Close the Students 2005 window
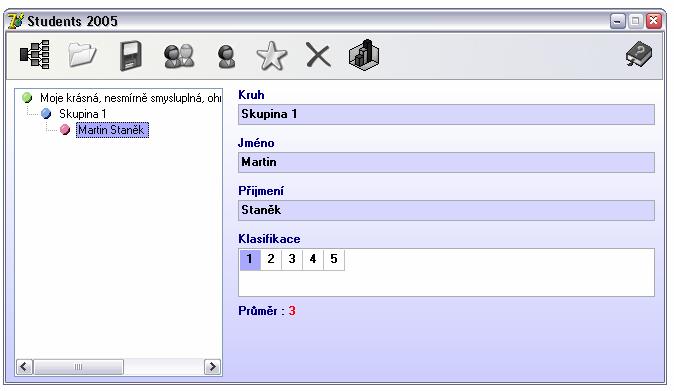This screenshot has height=391, width=674. [x=654, y=21]
